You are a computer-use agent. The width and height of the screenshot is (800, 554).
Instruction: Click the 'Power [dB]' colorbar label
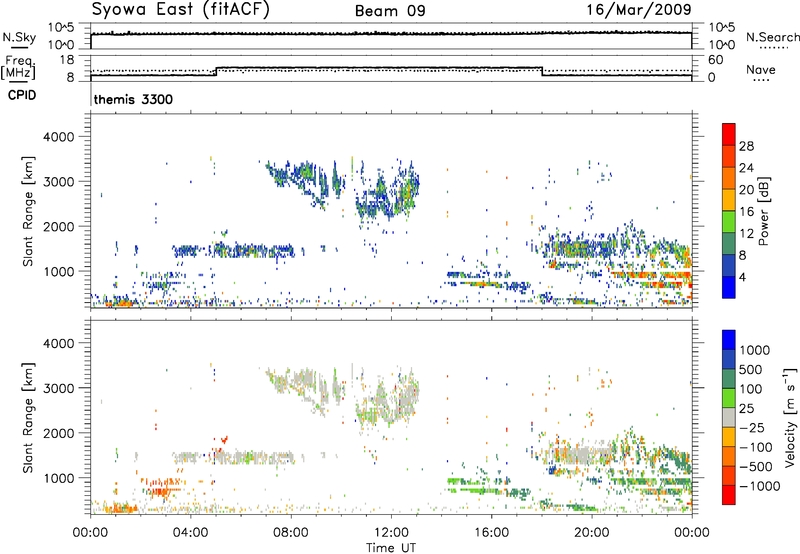click(x=763, y=211)
